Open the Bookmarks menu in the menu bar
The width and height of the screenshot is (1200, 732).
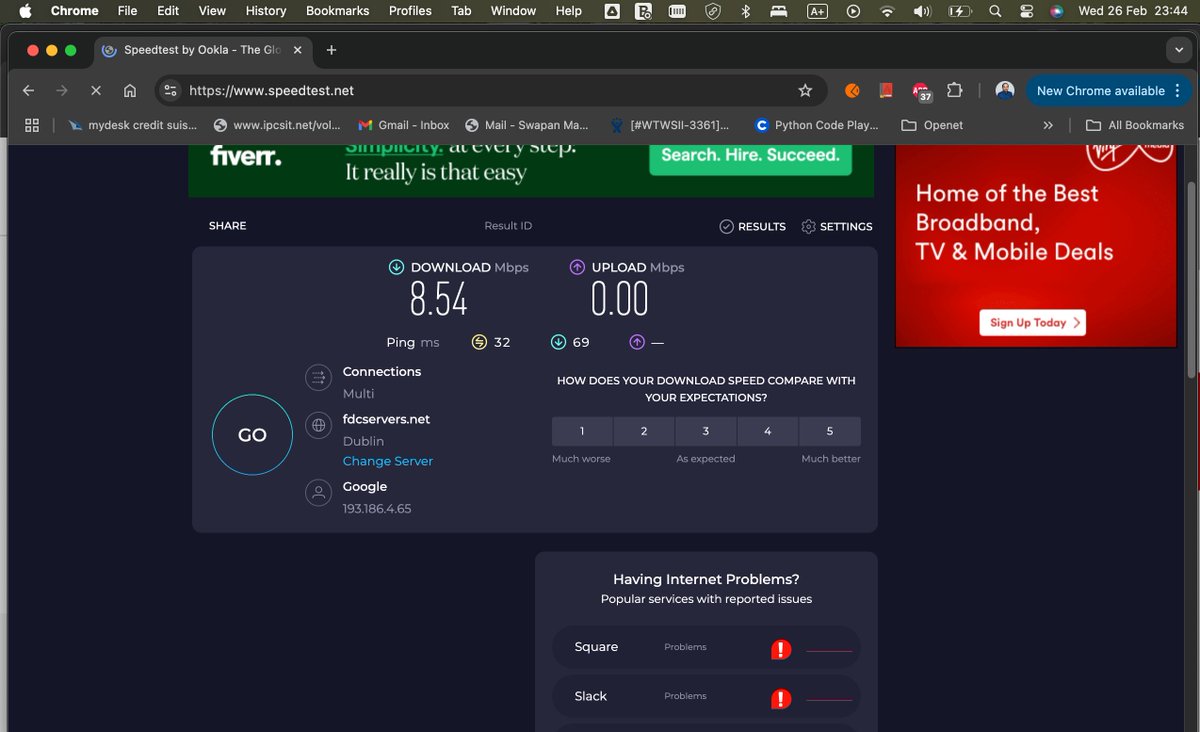[x=337, y=11]
